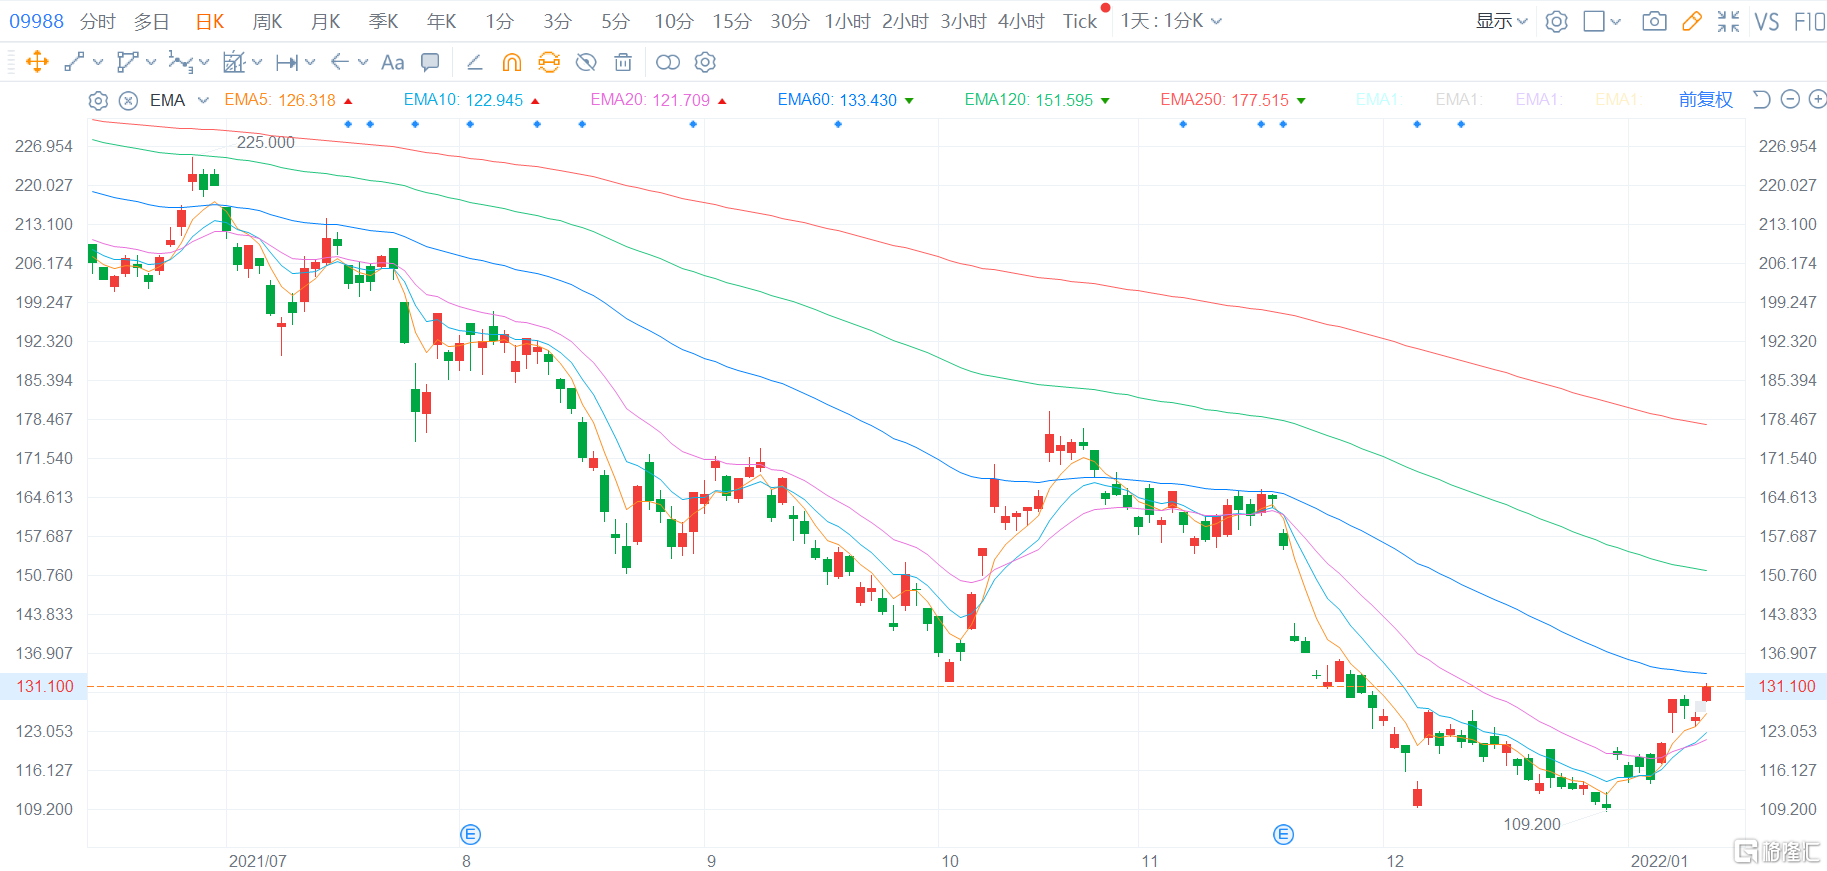The width and height of the screenshot is (1827, 871).
Task: Click the orange pencil drawing icon
Action: tap(1692, 21)
